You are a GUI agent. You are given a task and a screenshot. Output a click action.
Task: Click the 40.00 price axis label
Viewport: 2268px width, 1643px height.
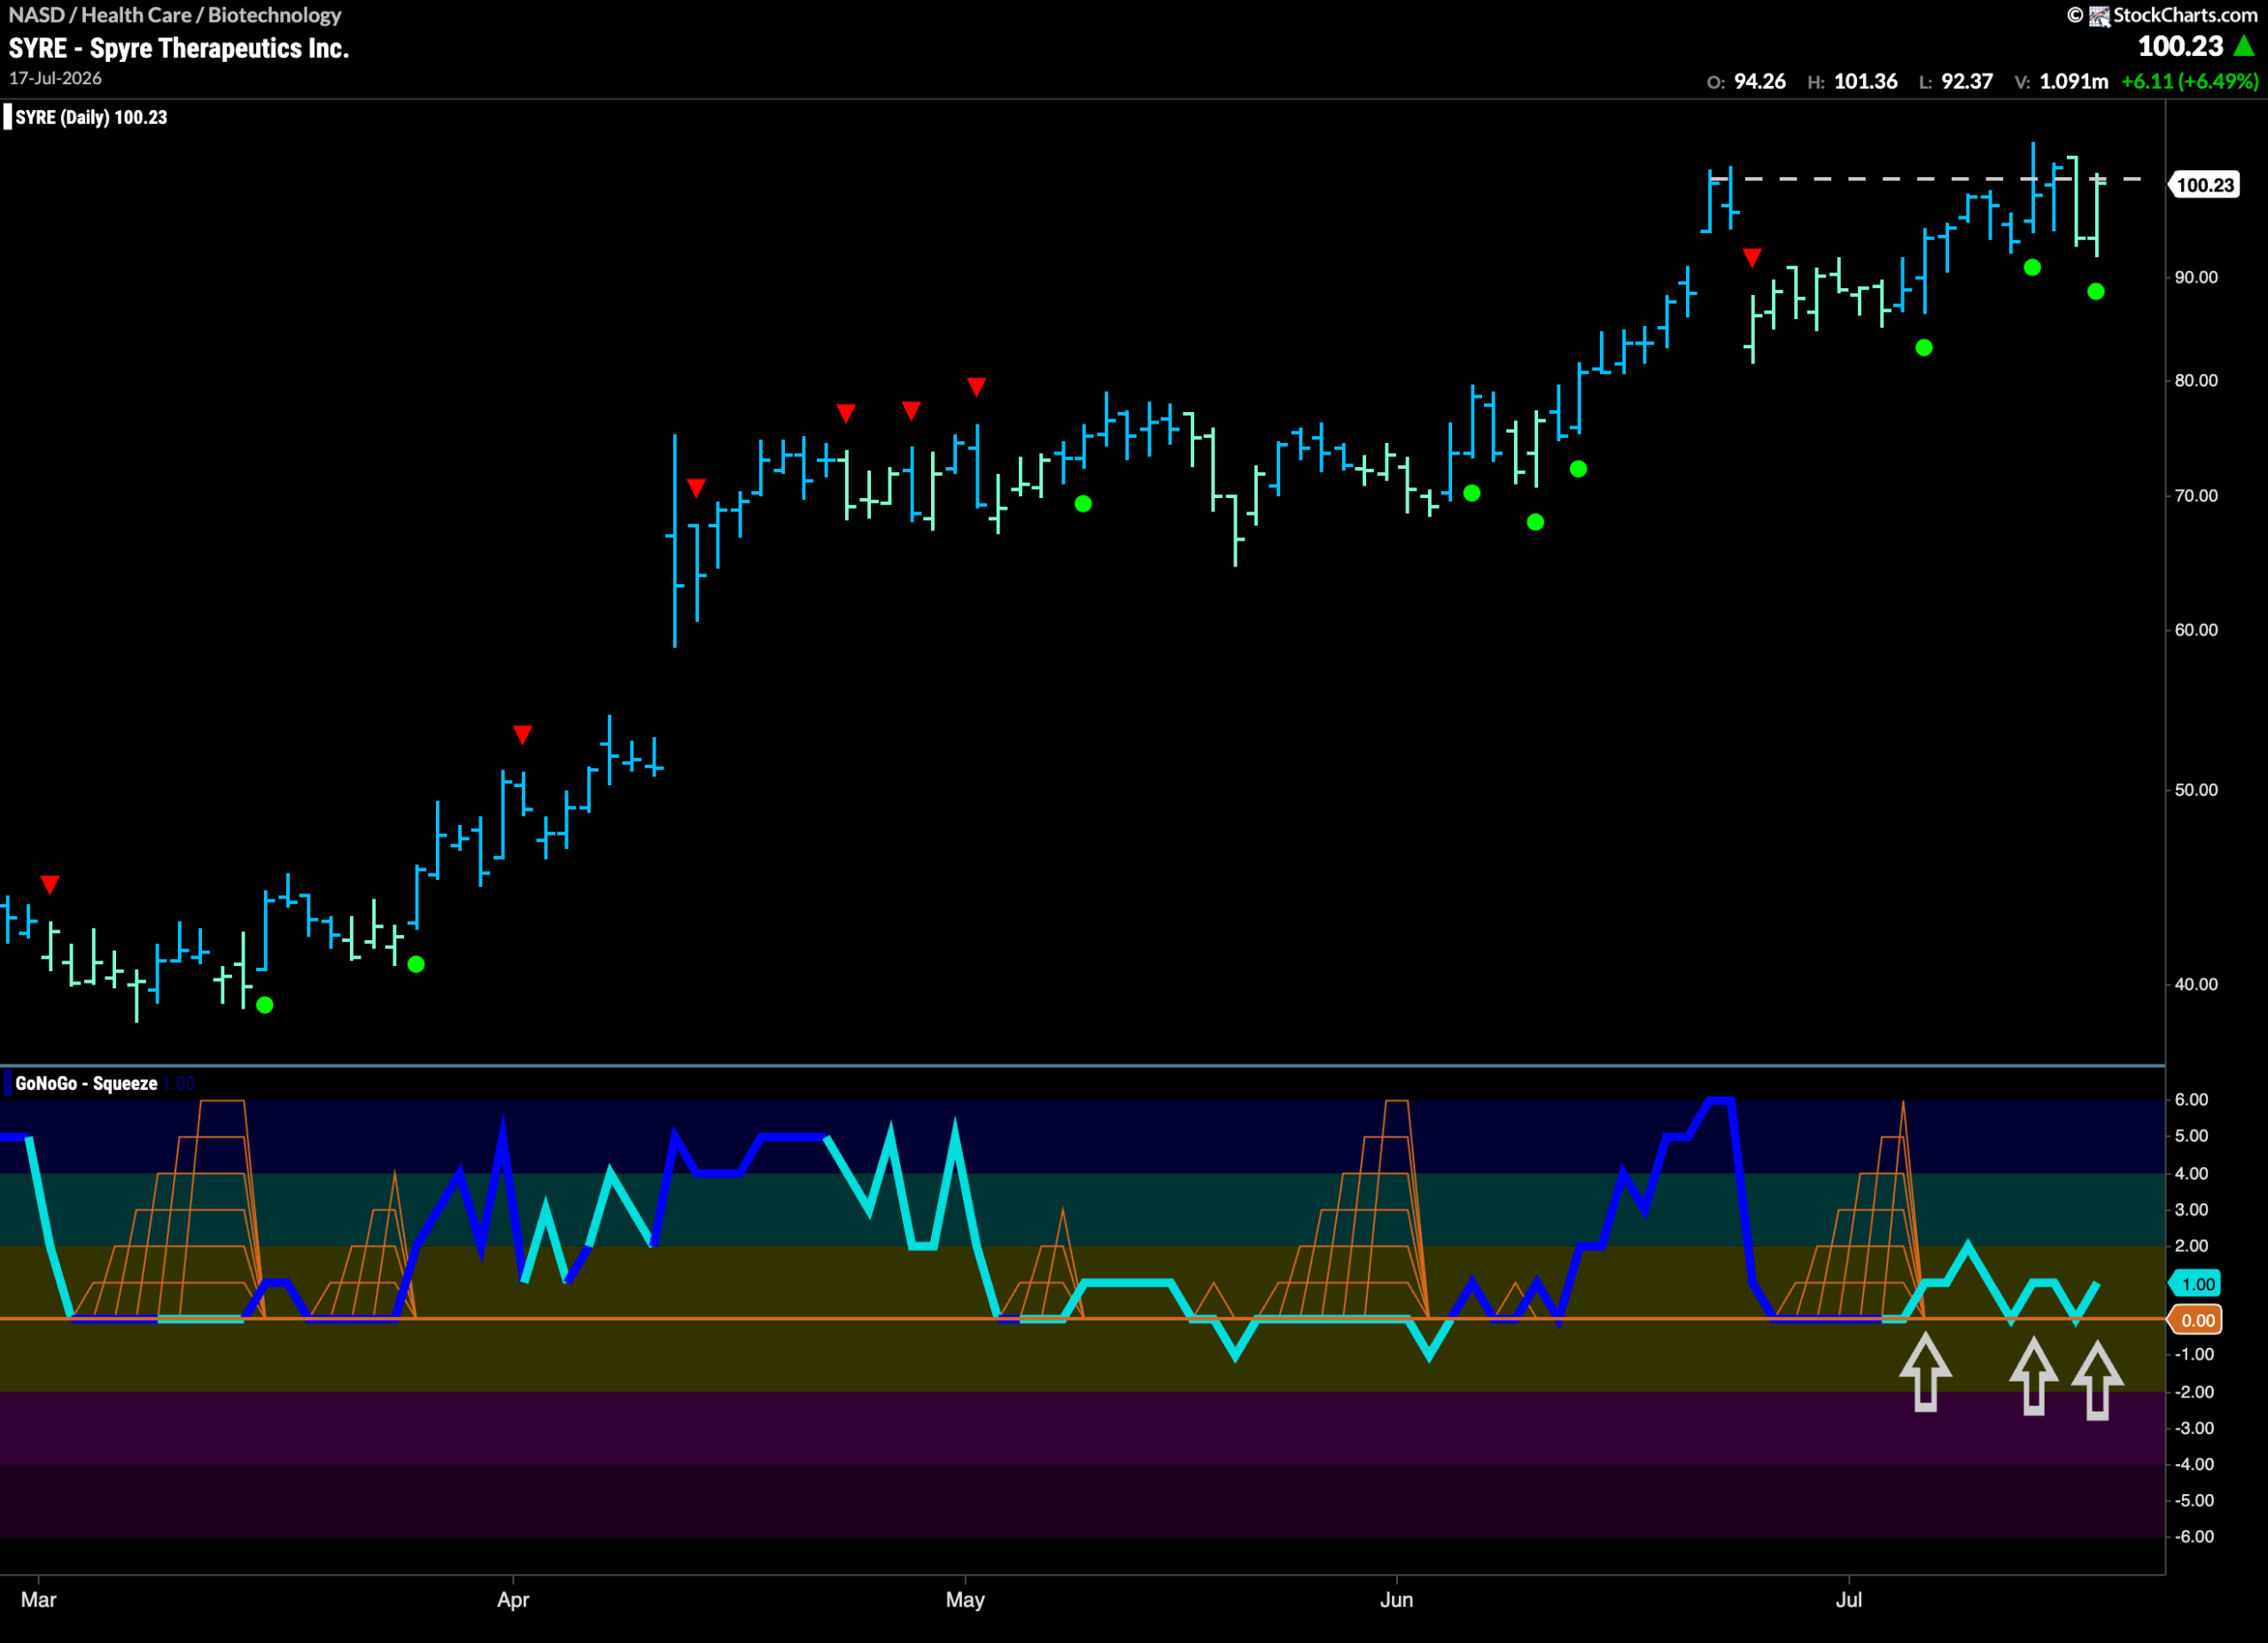pos(2196,984)
